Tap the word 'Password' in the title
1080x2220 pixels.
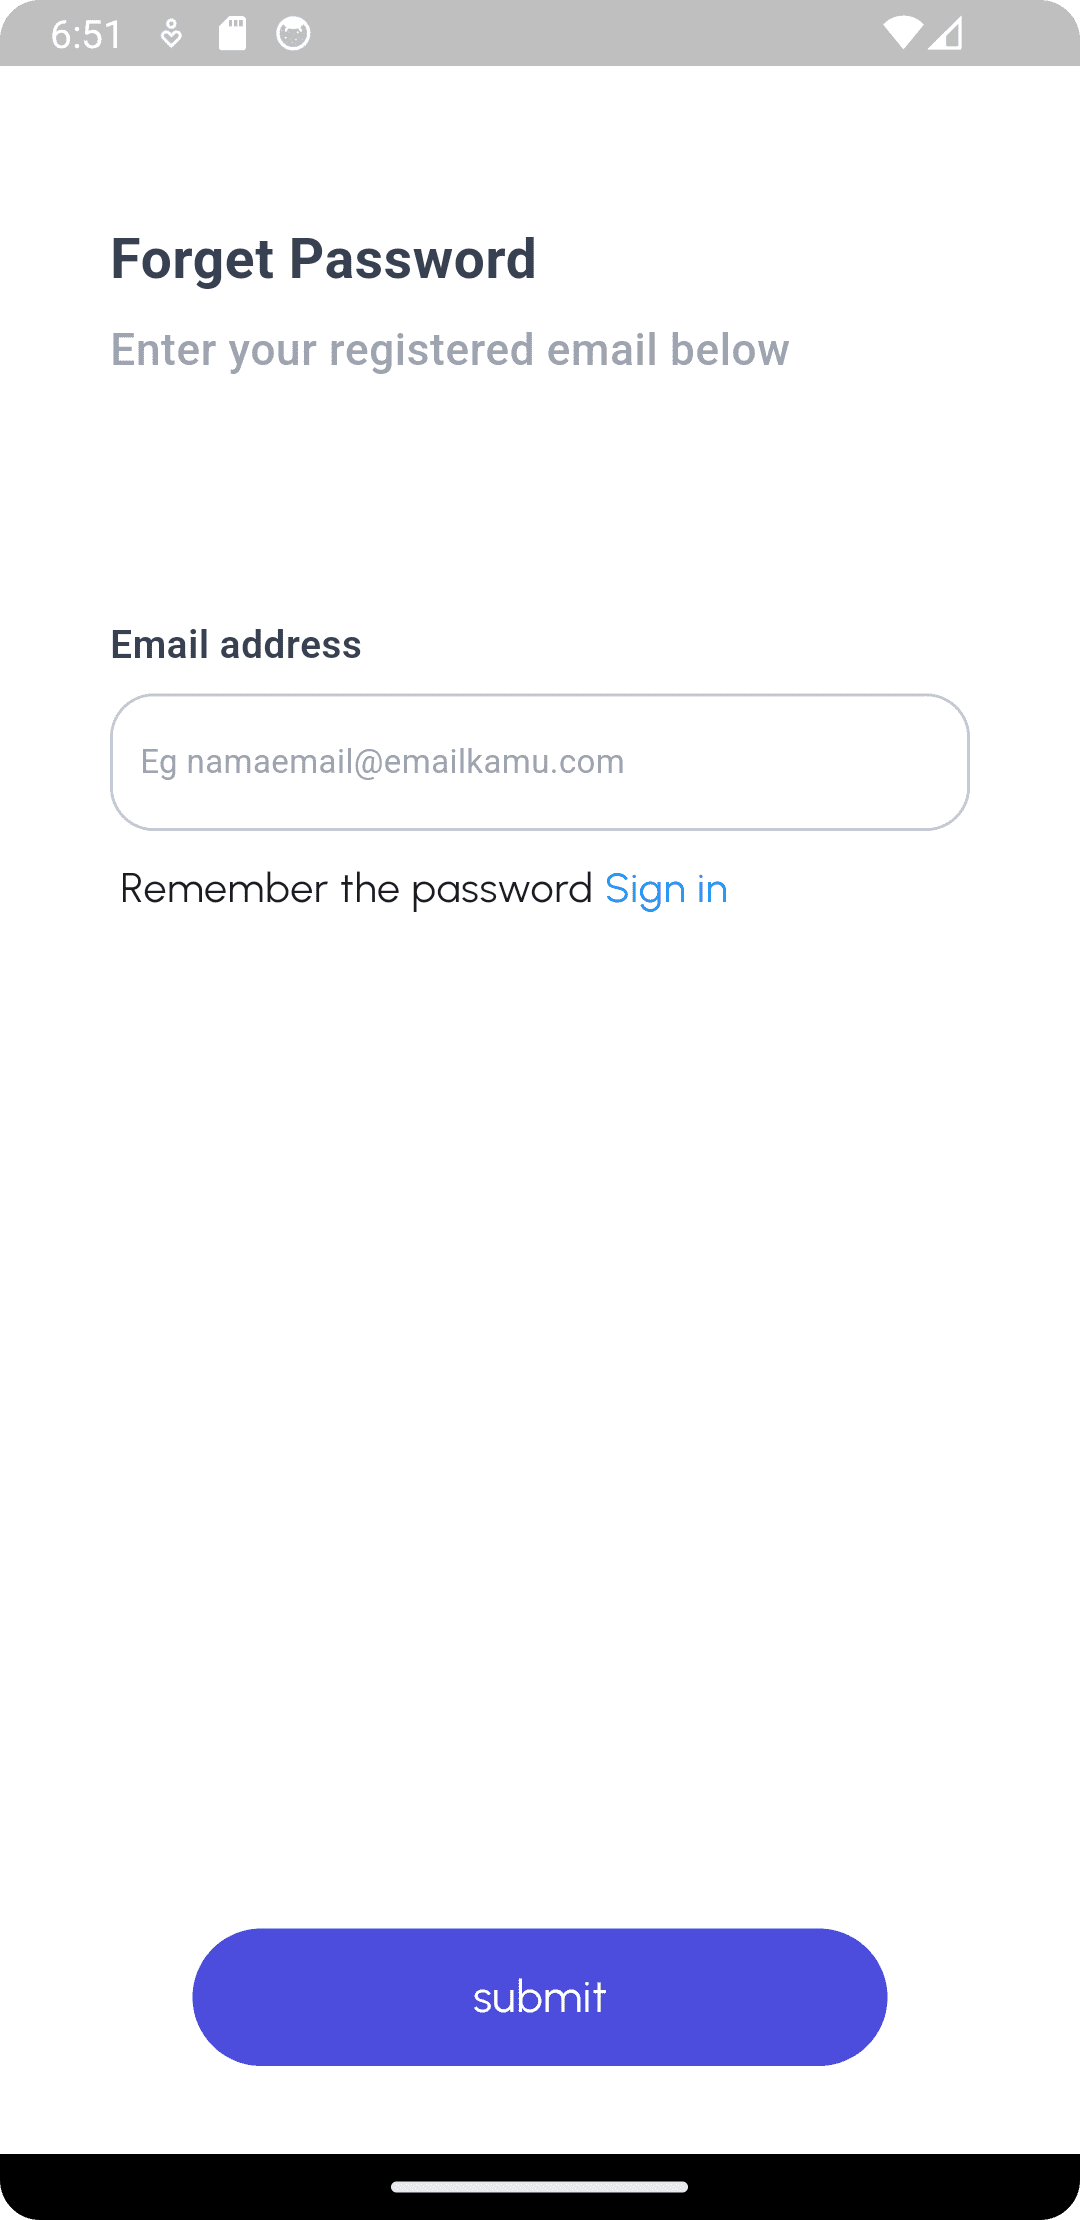click(413, 259)
